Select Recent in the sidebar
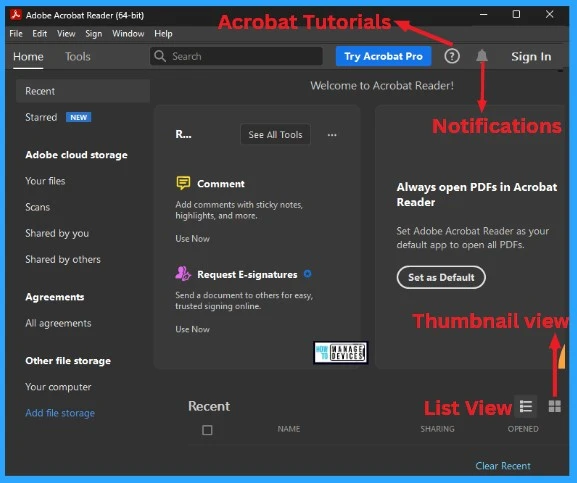This screenshot has width=577, height=483. tap(83, 91)
